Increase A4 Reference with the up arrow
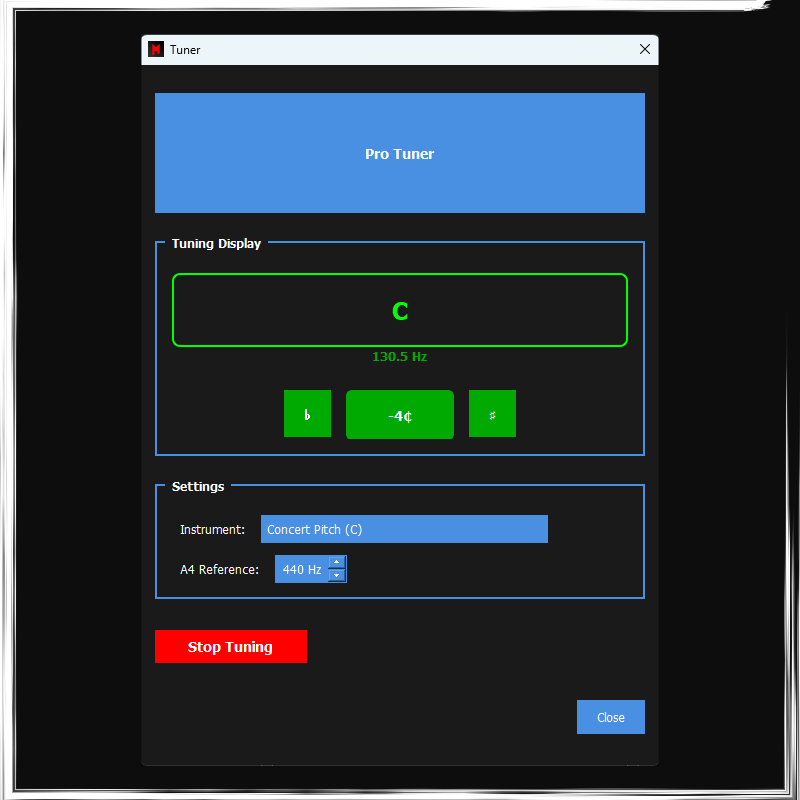 (337, 562)
